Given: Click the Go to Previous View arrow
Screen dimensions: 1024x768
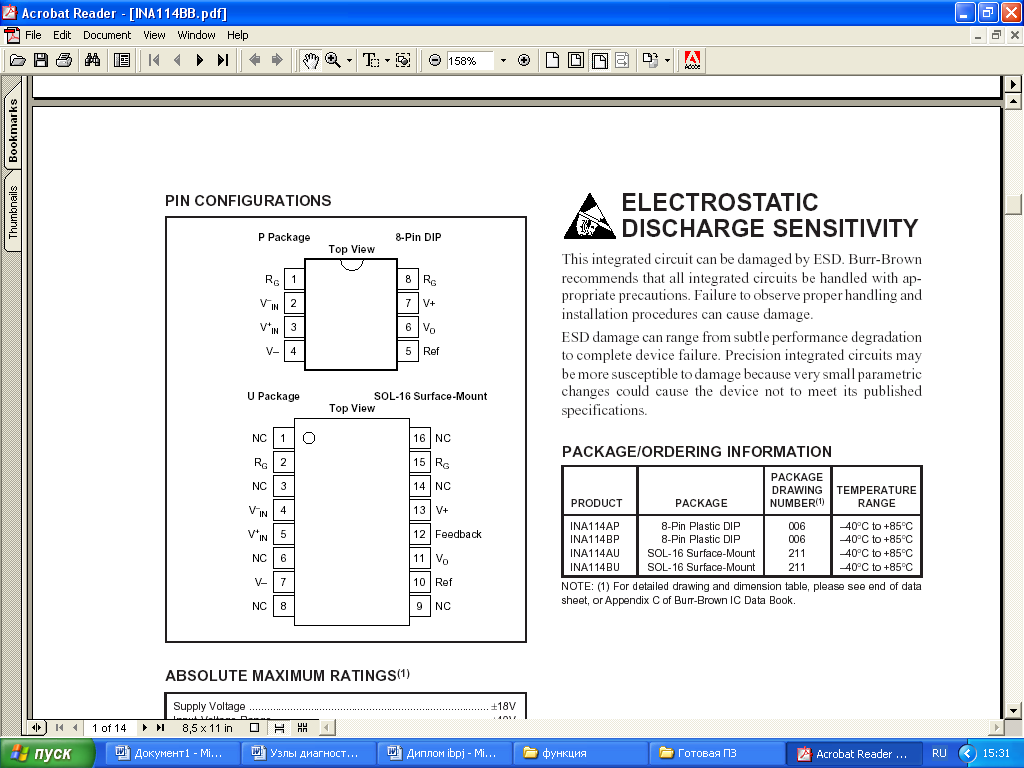Looking at the screenshot, I should 255,61.
